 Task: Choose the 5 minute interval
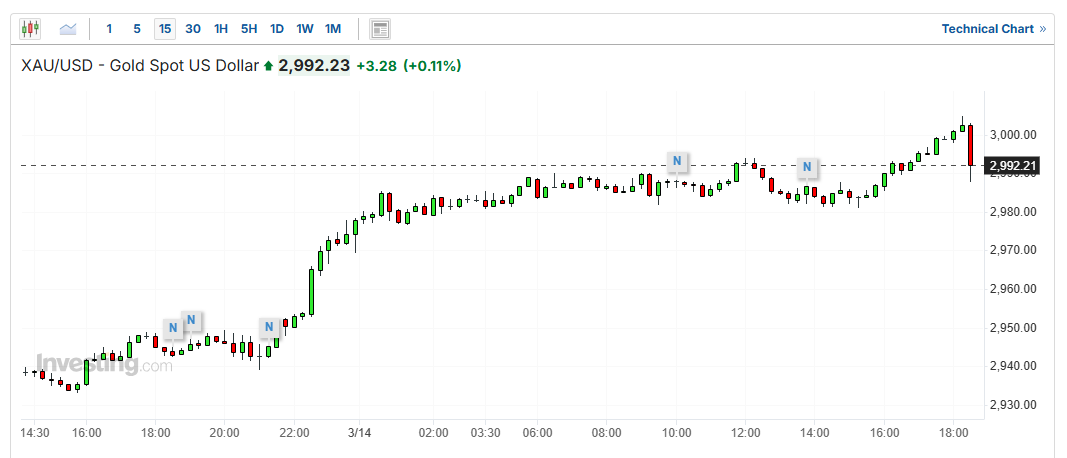(x=137, y=29)
